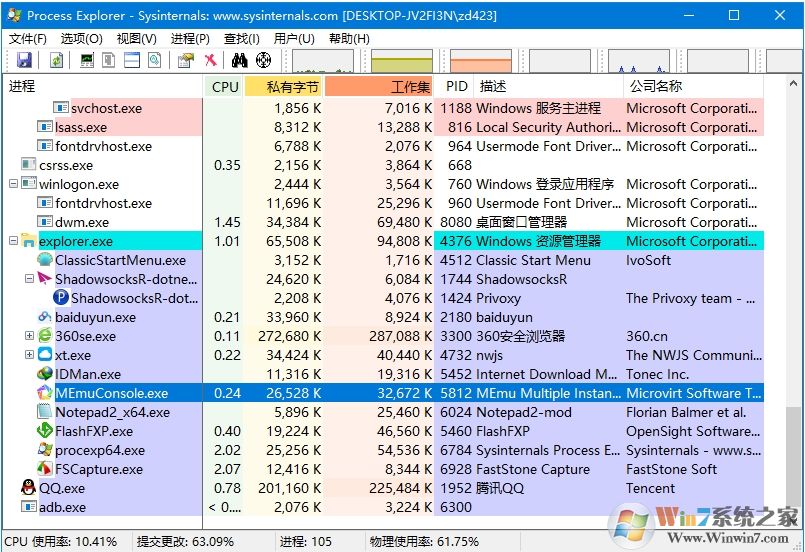Open the 帮助(H) menu

click(x=349, y=38)
